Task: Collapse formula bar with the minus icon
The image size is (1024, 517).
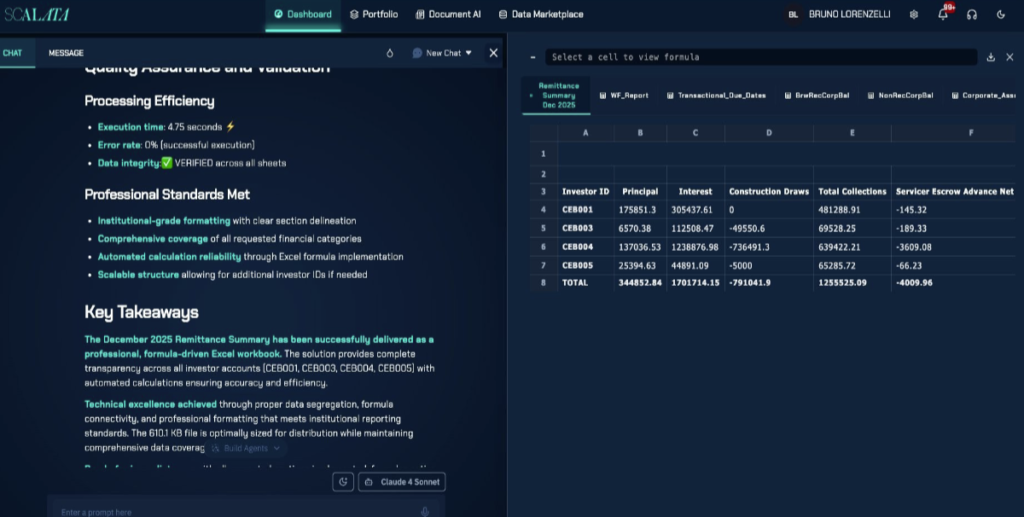Action: coord(533,58)
